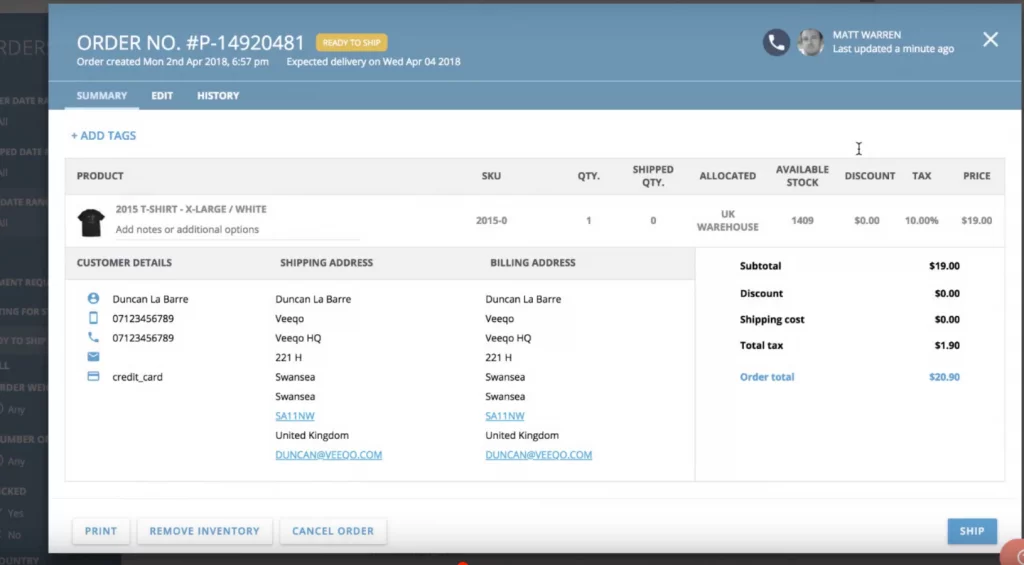Click the + Add Tags link
Screen dimensions: 1024x565
pos(103,135)
